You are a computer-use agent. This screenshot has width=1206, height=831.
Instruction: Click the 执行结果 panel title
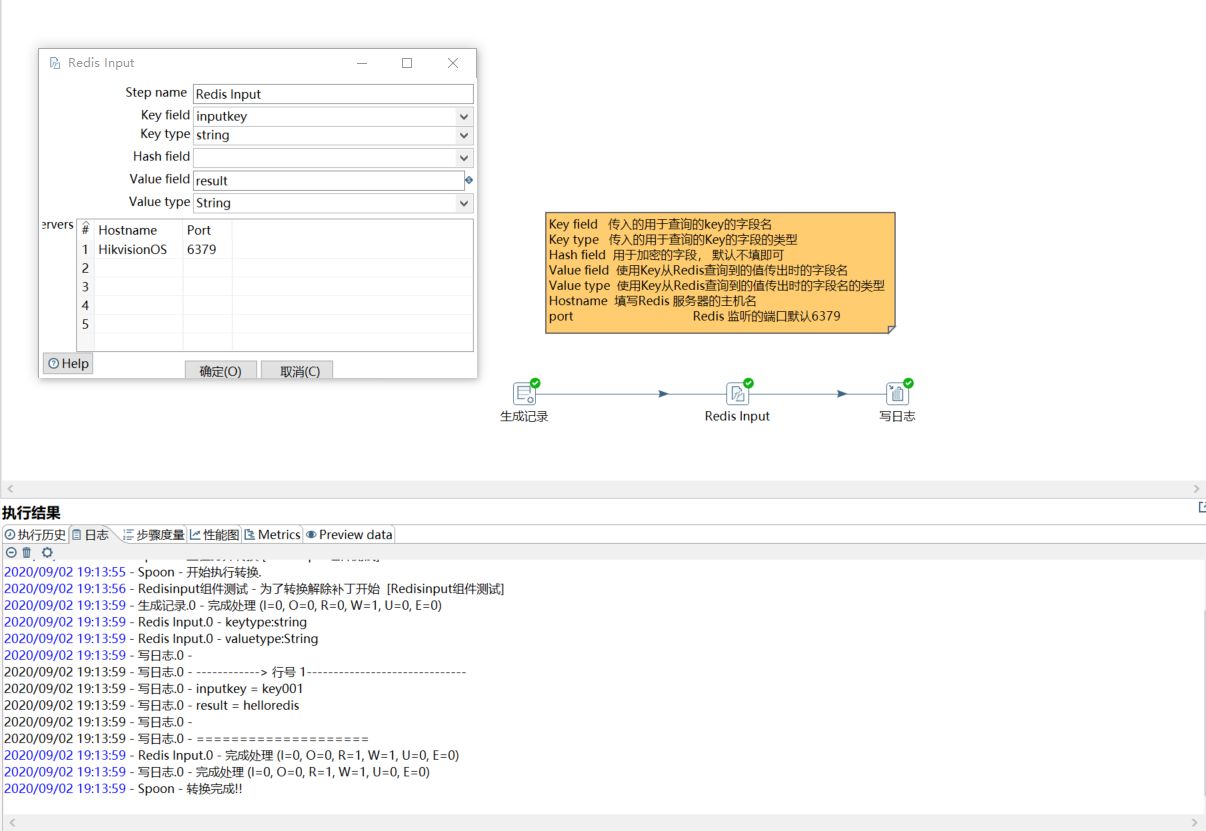tap(31, 513)
